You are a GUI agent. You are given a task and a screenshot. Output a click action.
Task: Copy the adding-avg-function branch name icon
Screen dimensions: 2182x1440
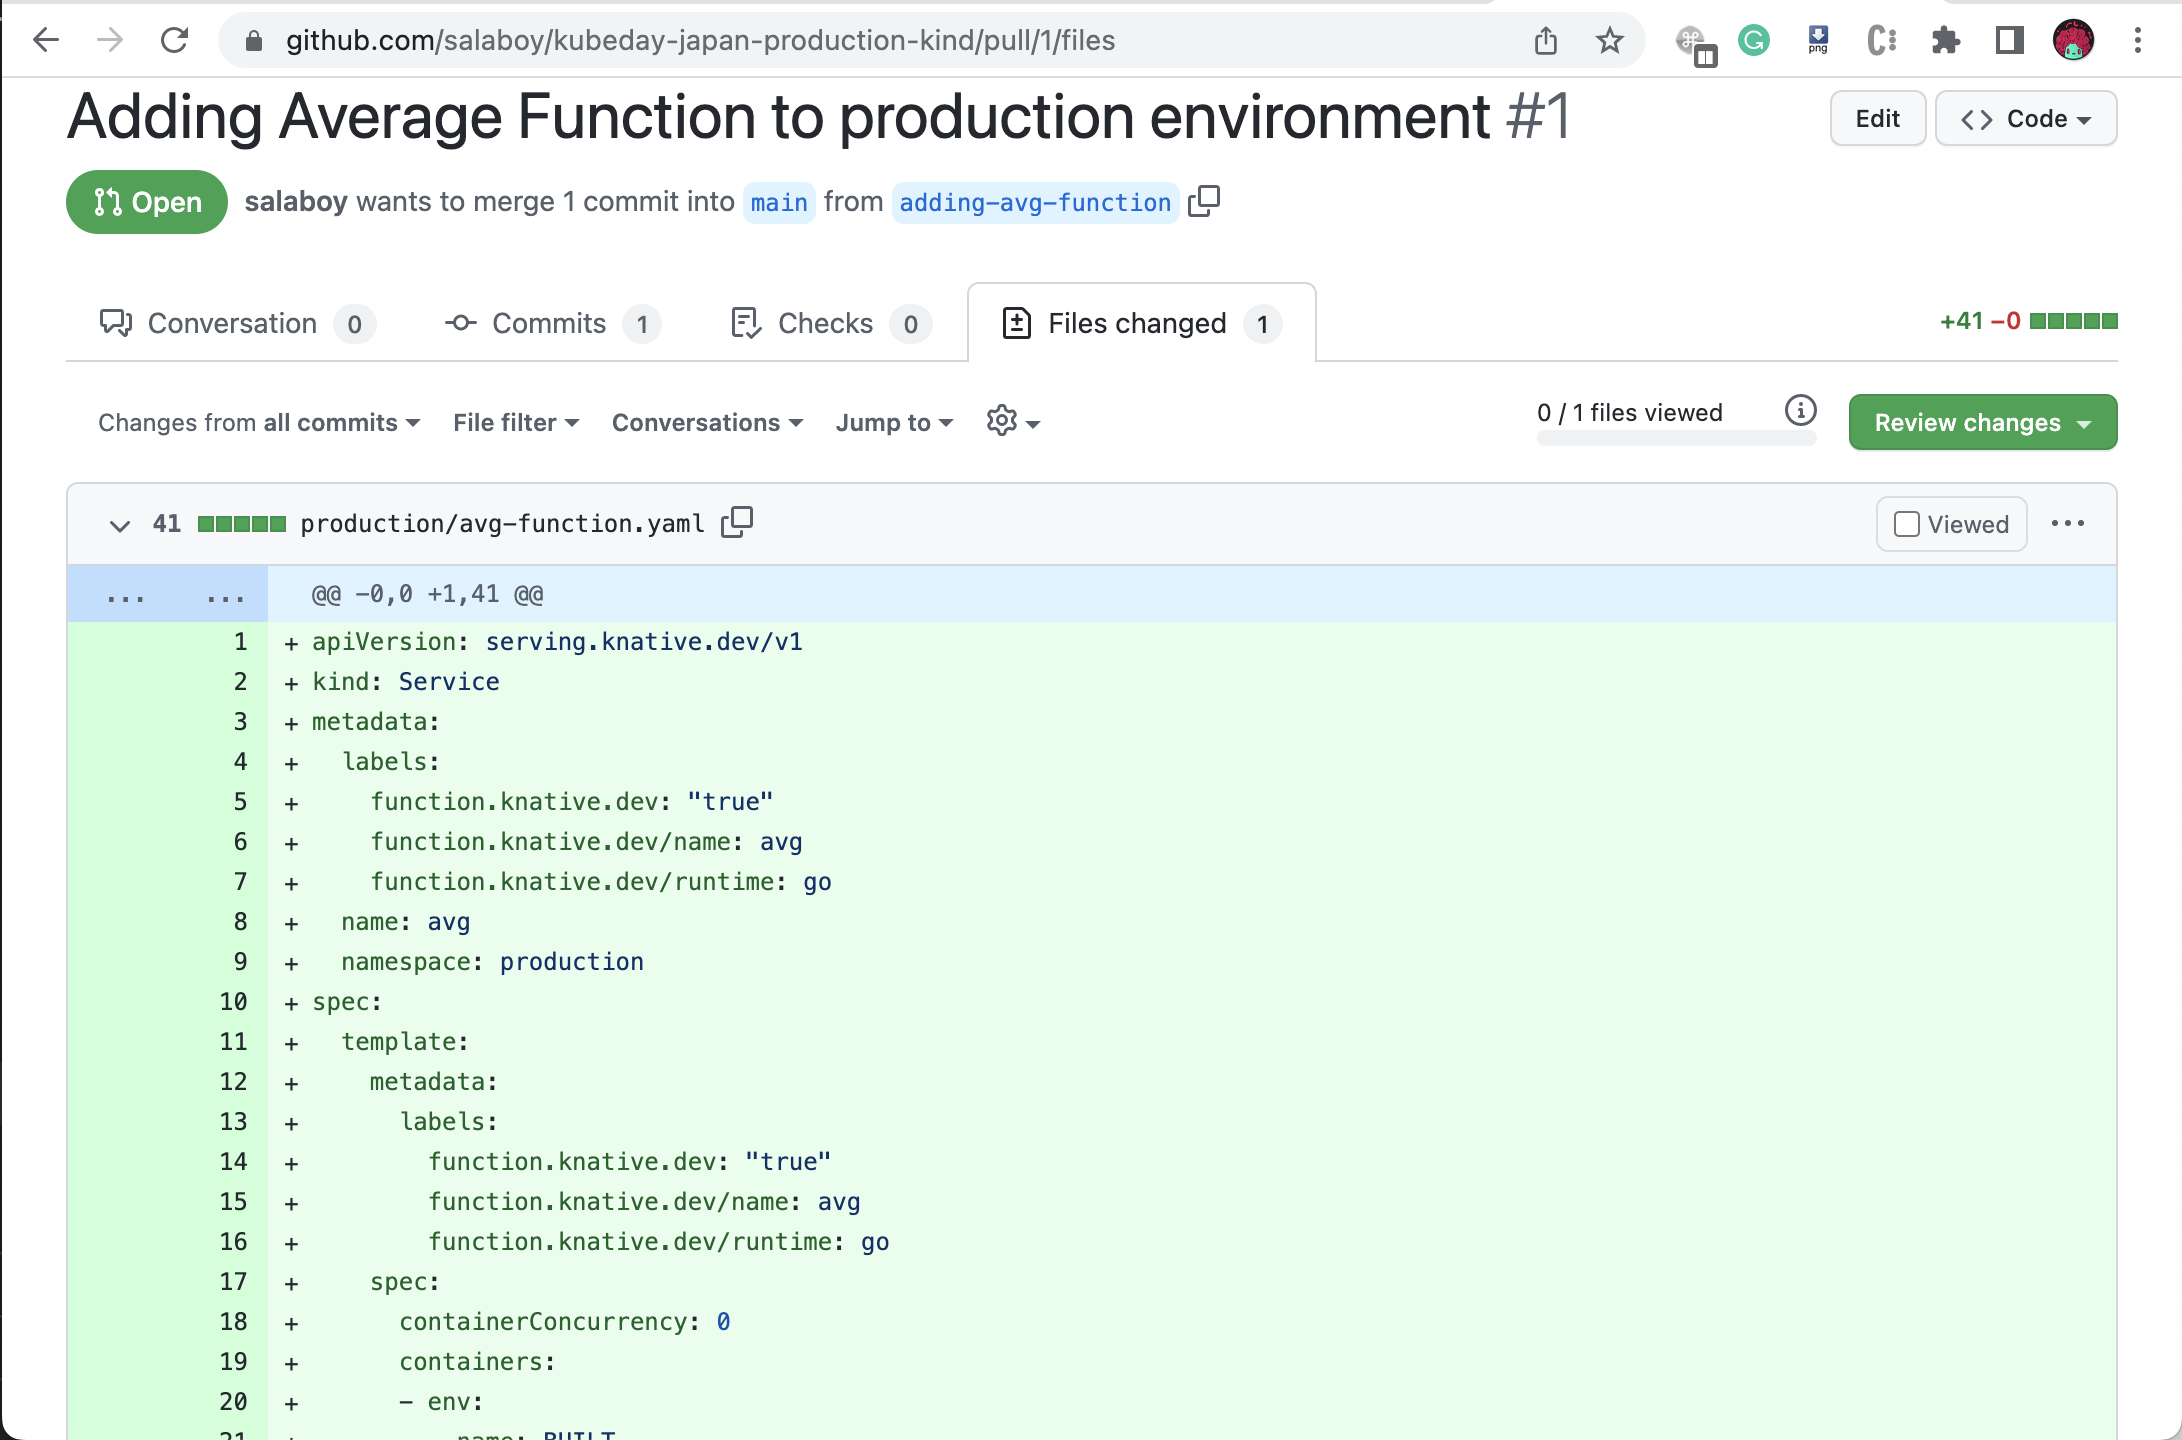click(x=1204, y=201)
